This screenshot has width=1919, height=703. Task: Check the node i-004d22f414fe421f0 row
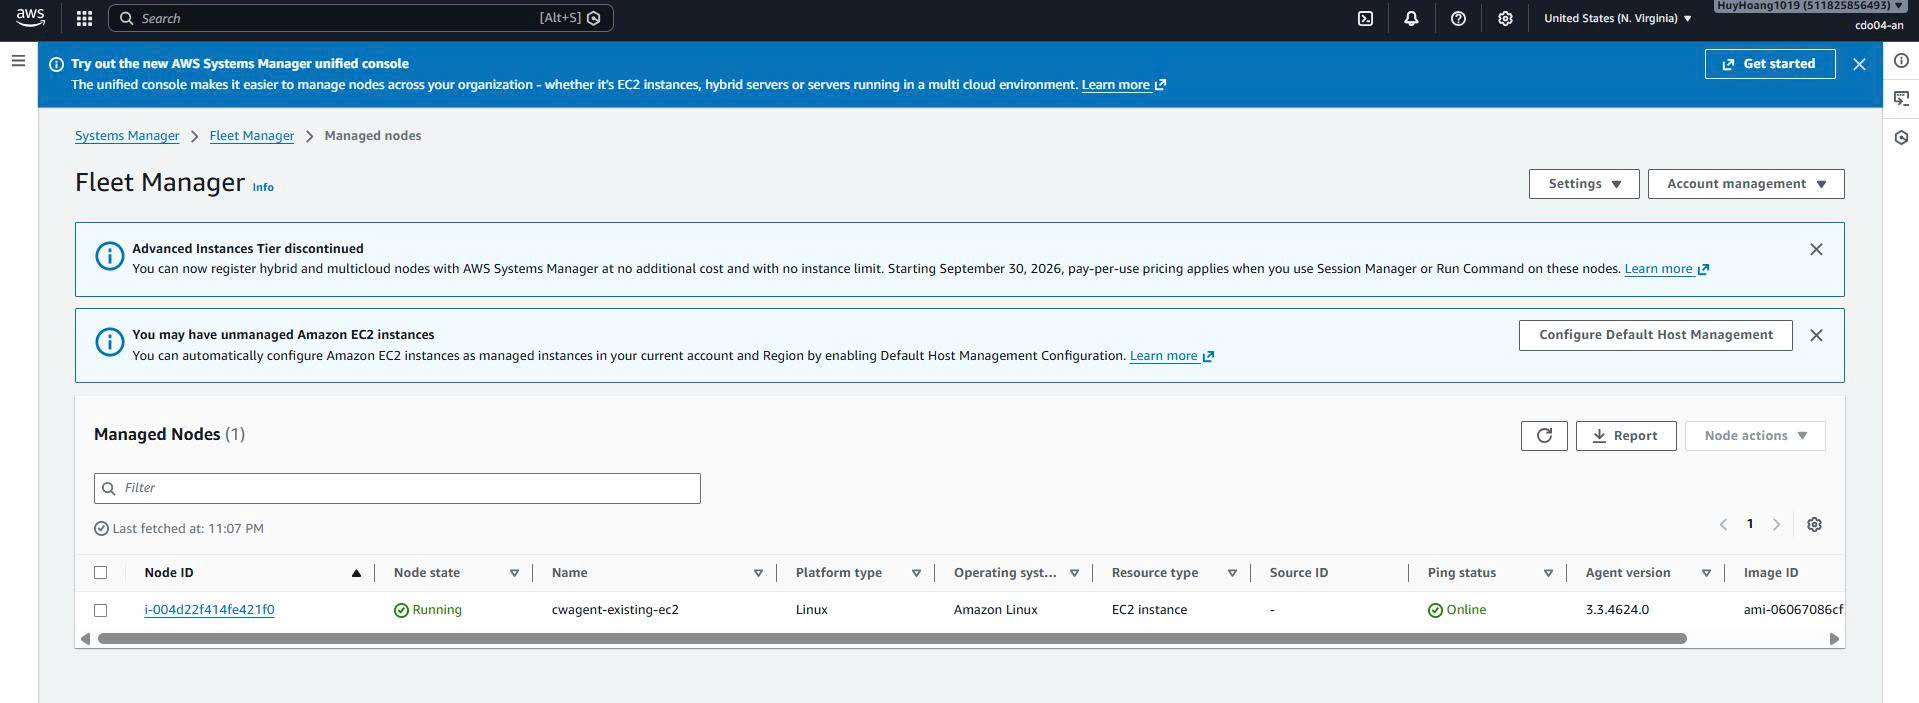100,610
